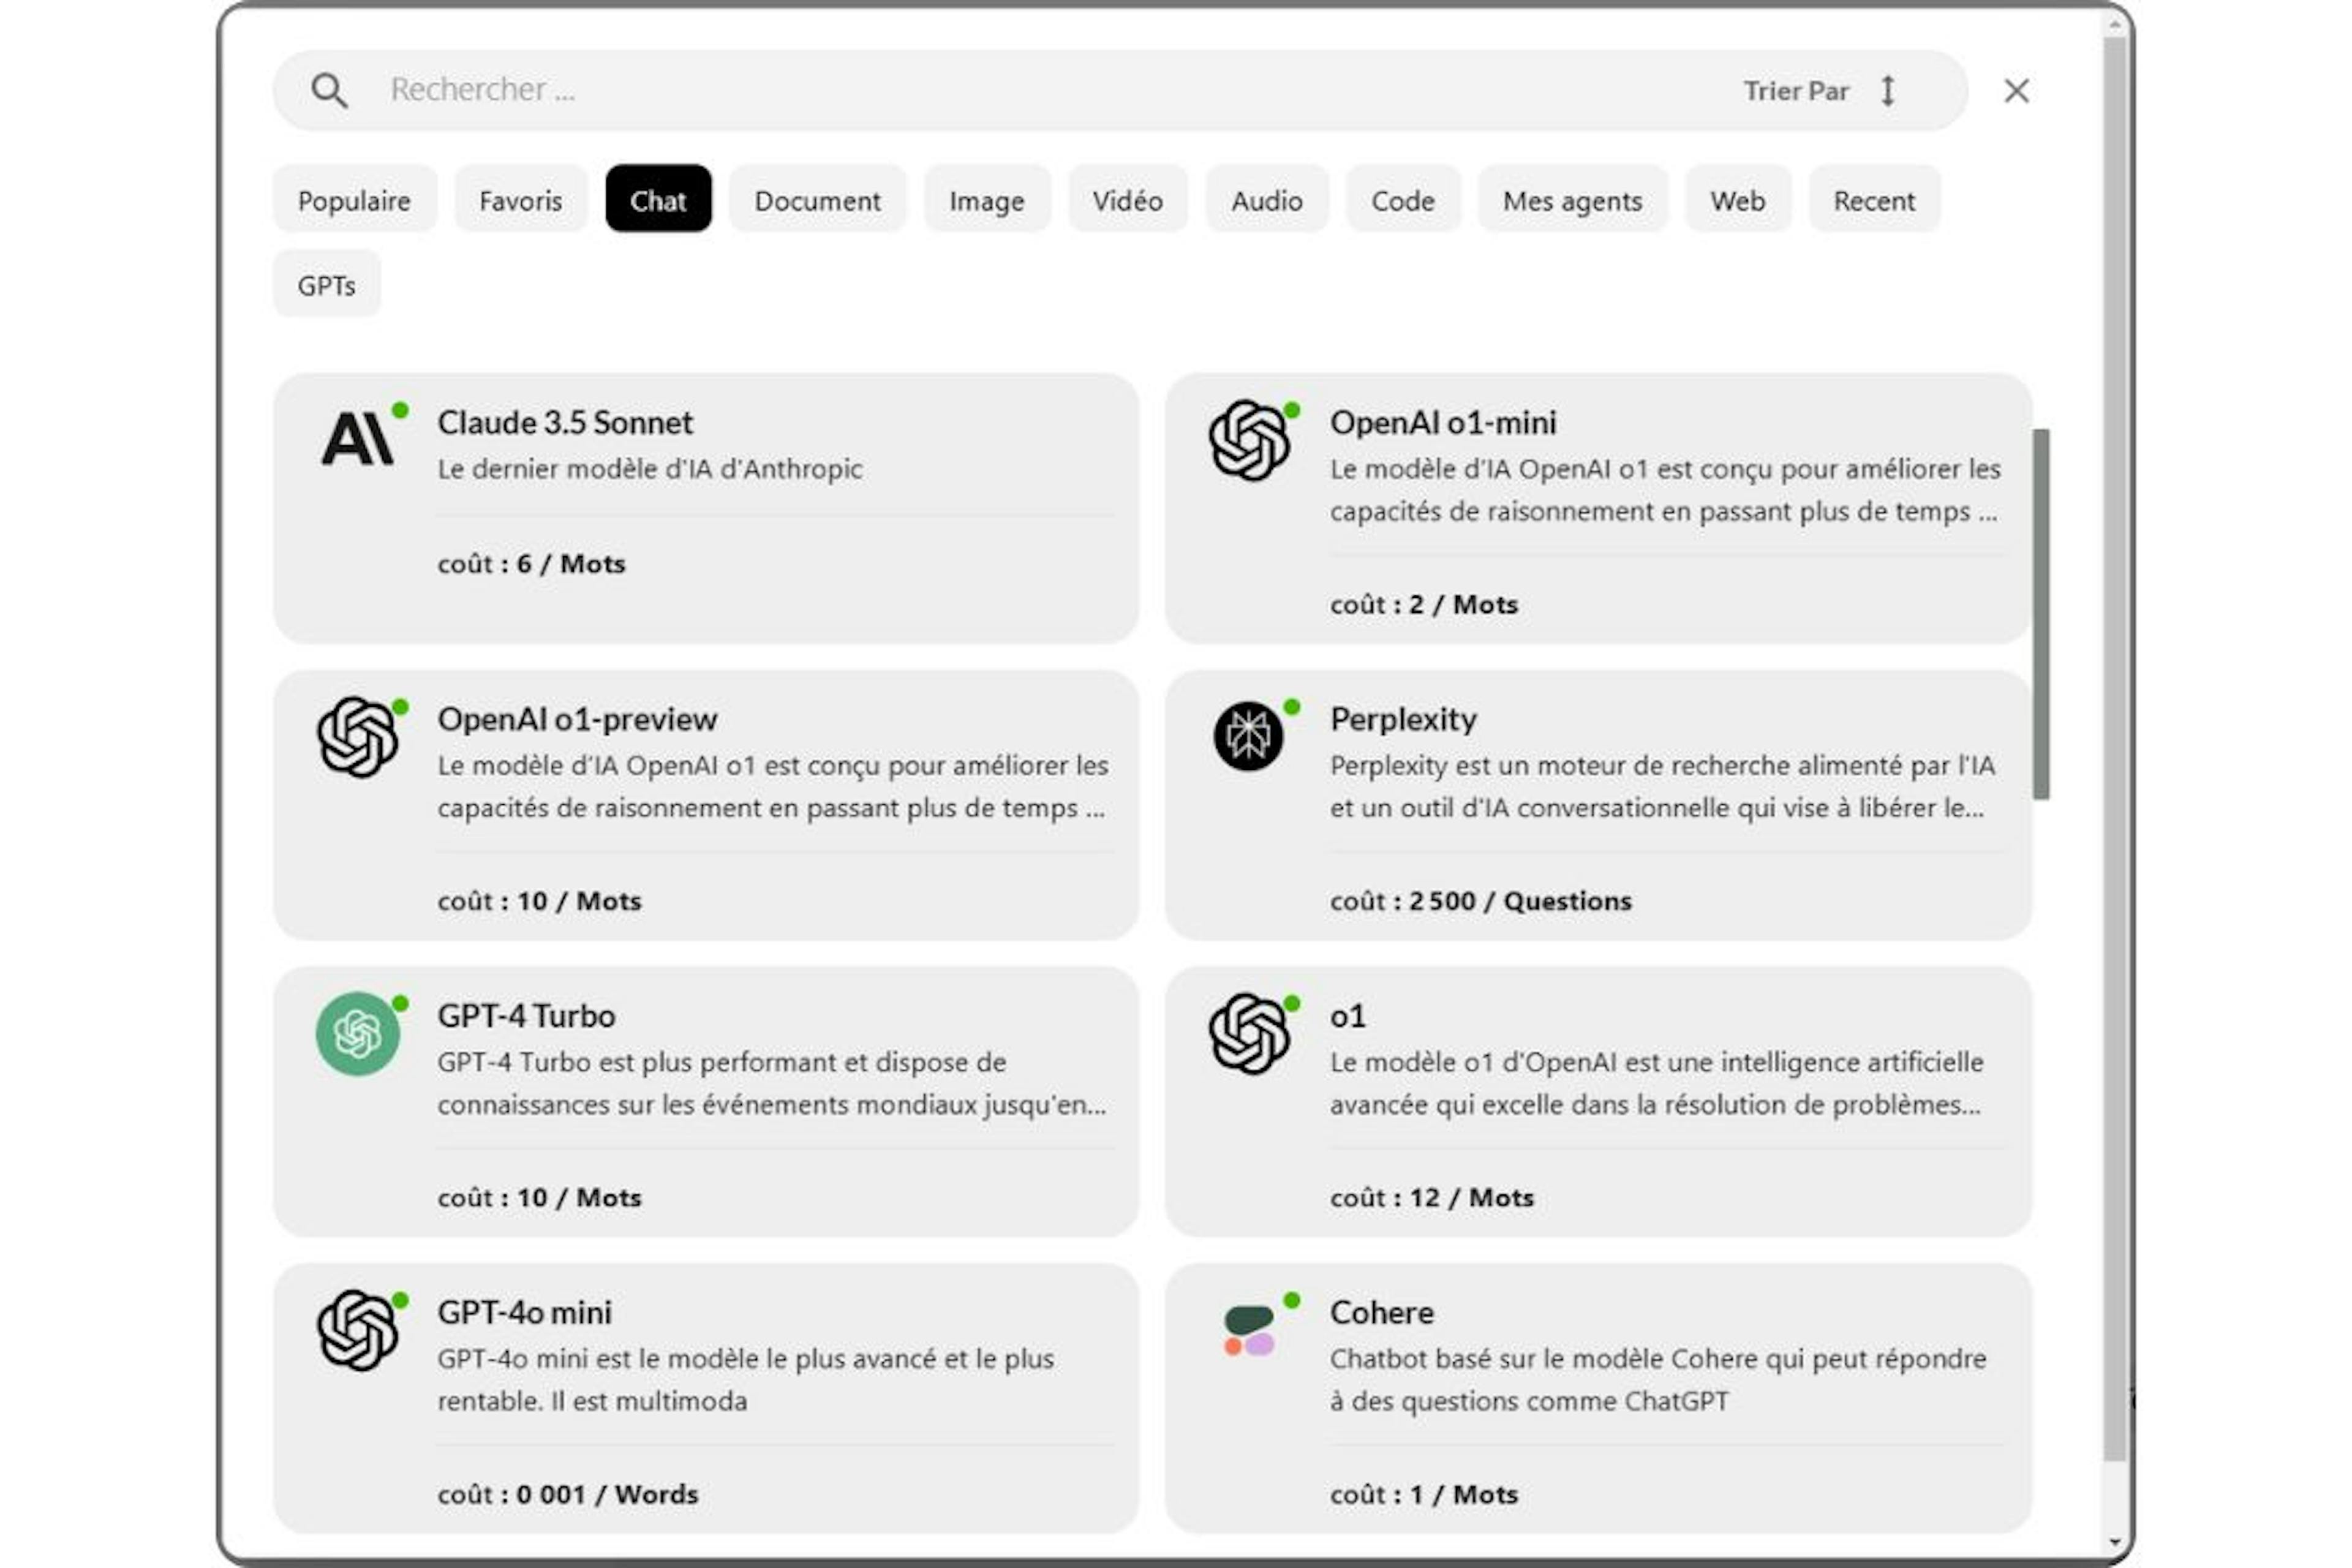This screenshot has height=1568, width=2352.
Task: Click the Cohere logo icon
Action: (x=1249, y=1331)
